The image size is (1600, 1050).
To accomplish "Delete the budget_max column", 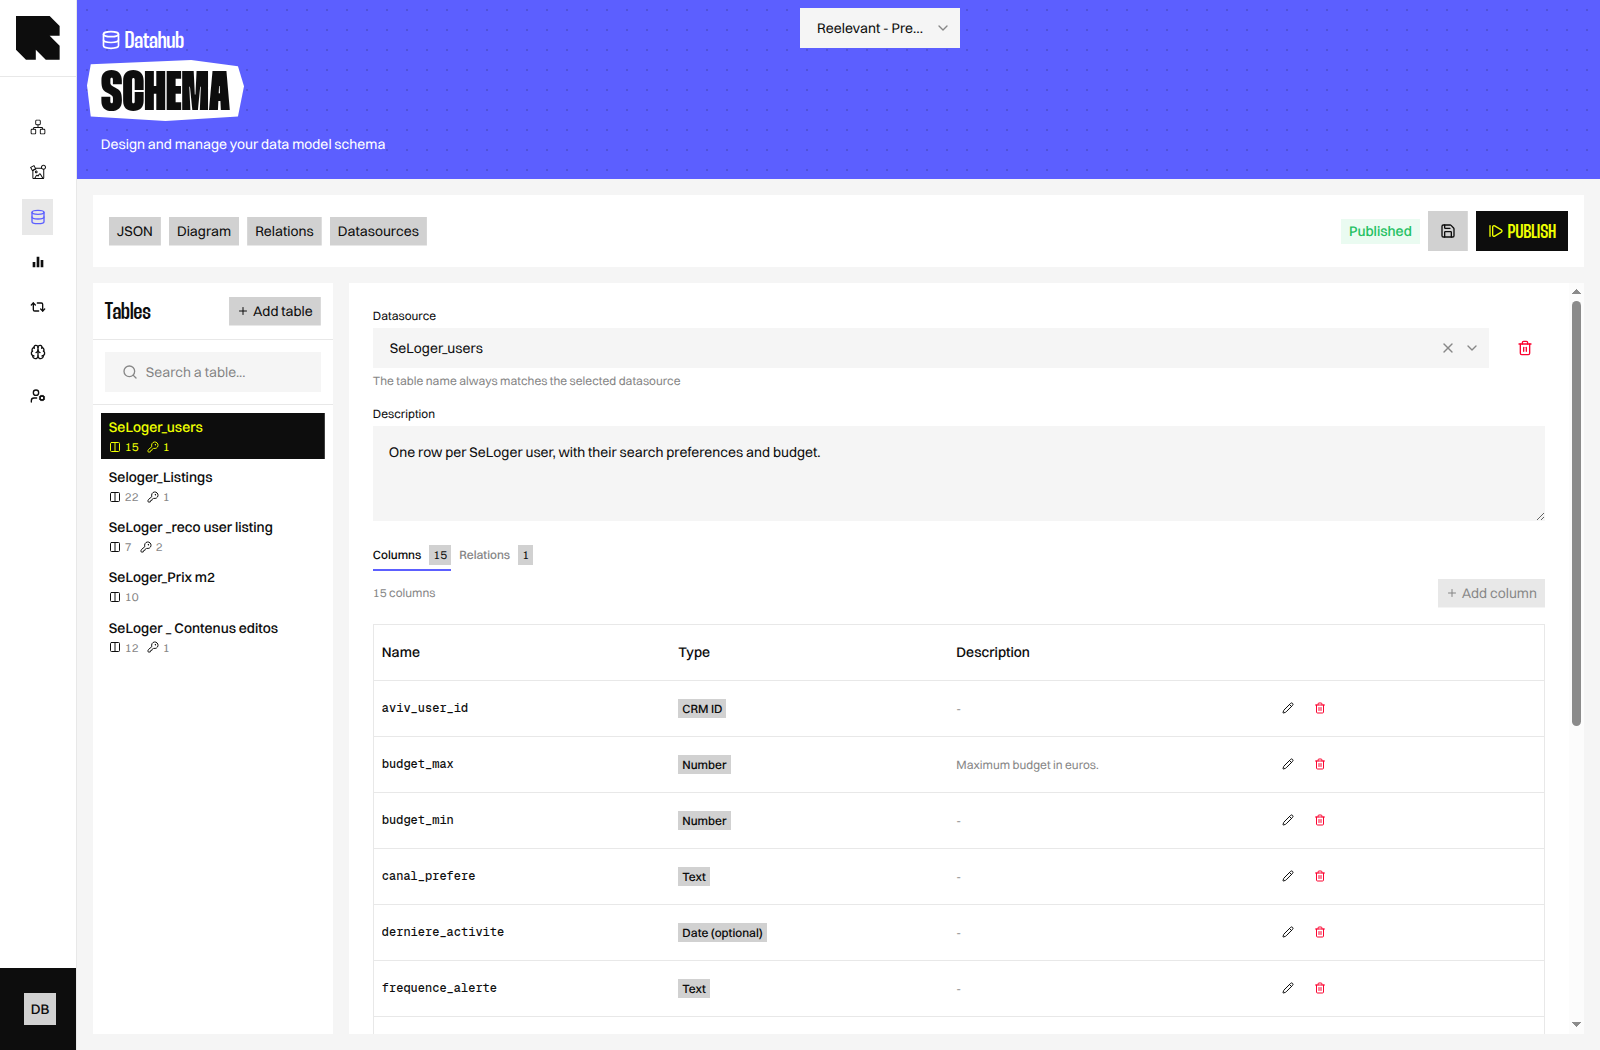I will coord(1320,764).
